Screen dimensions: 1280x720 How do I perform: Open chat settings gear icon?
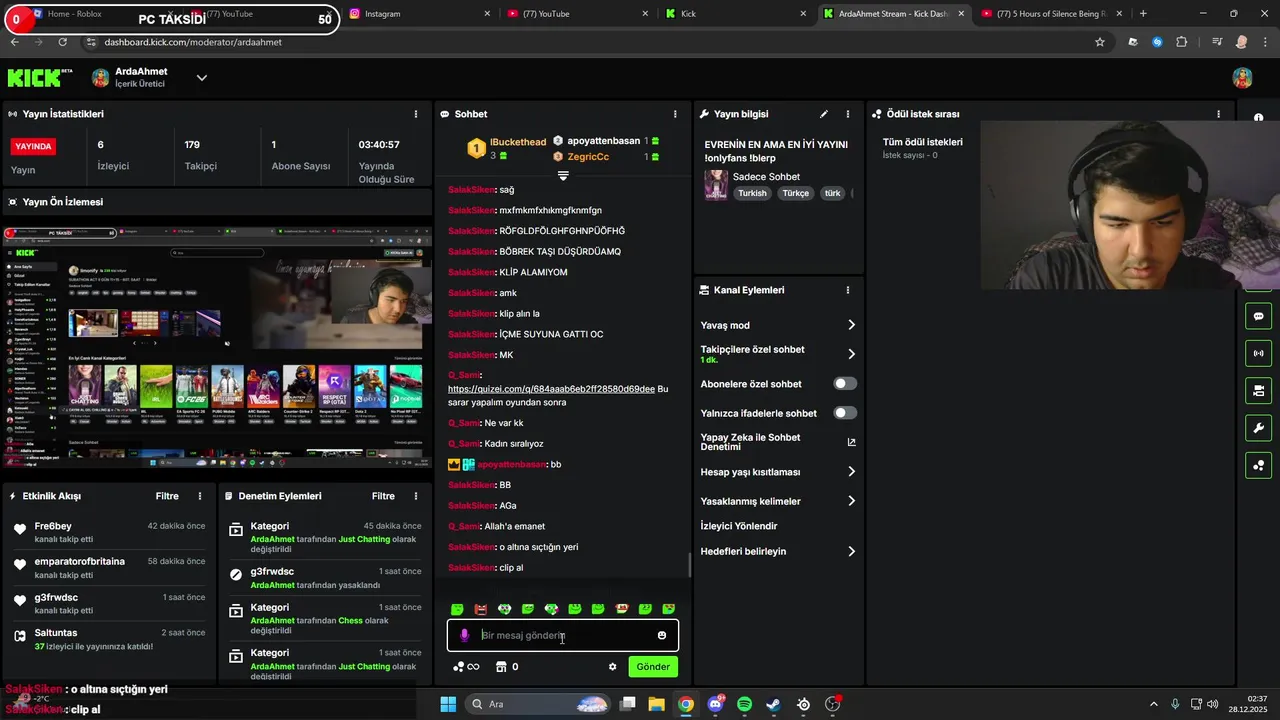tap(613, 667)
